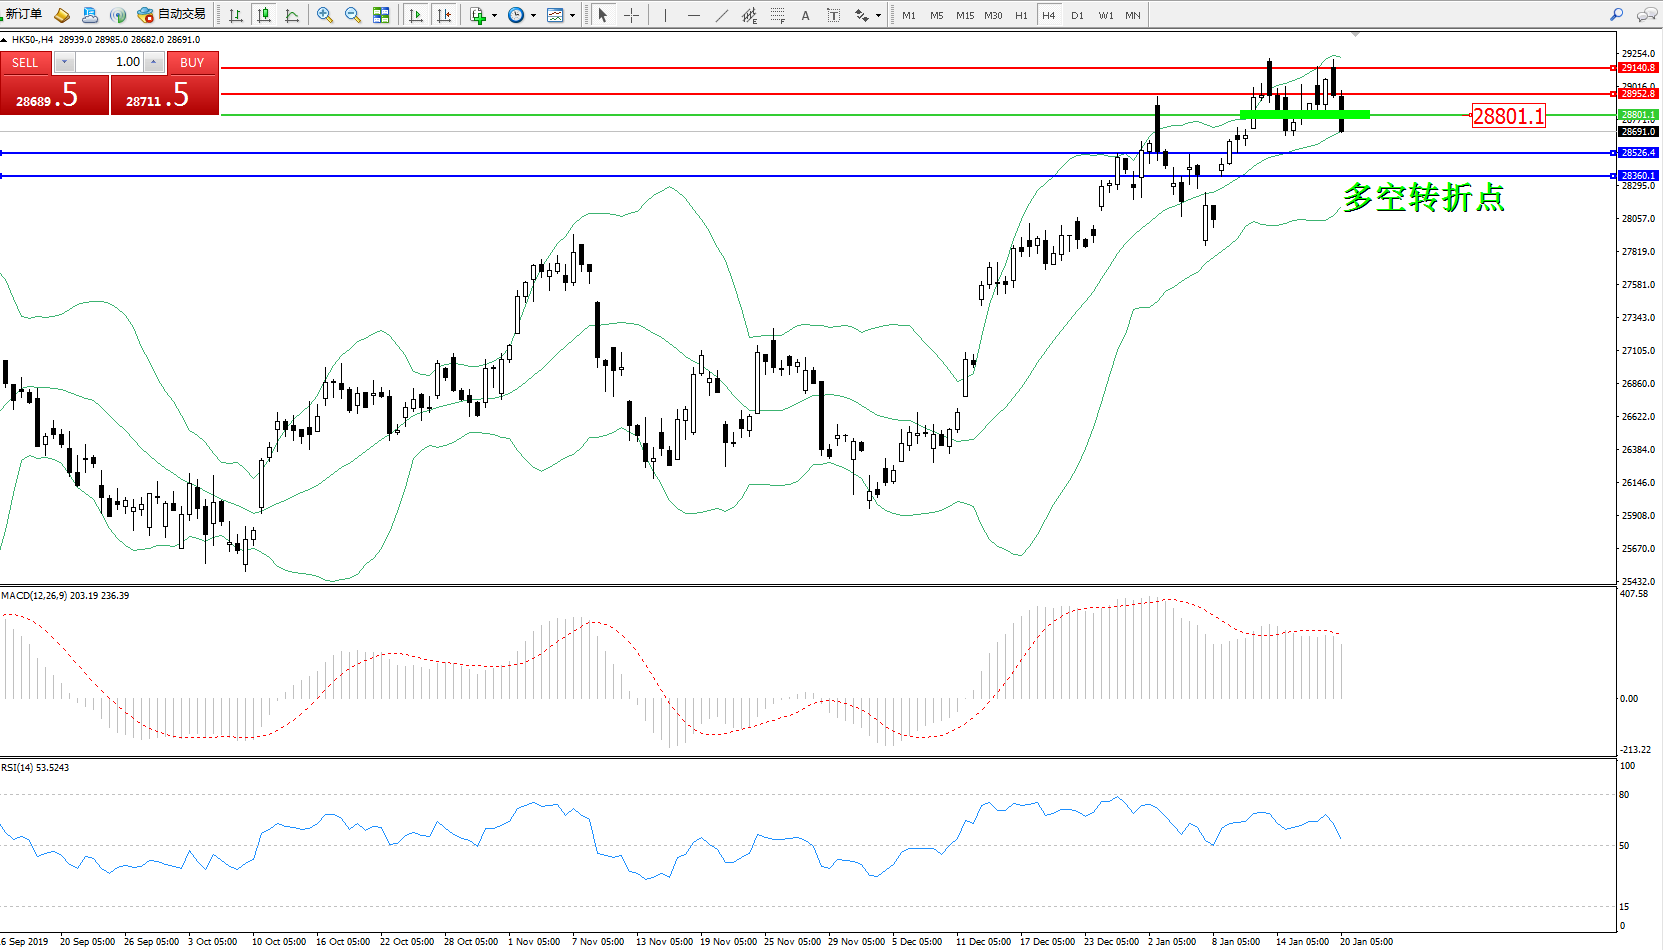Select the crosshair tool

click(631, 15)
